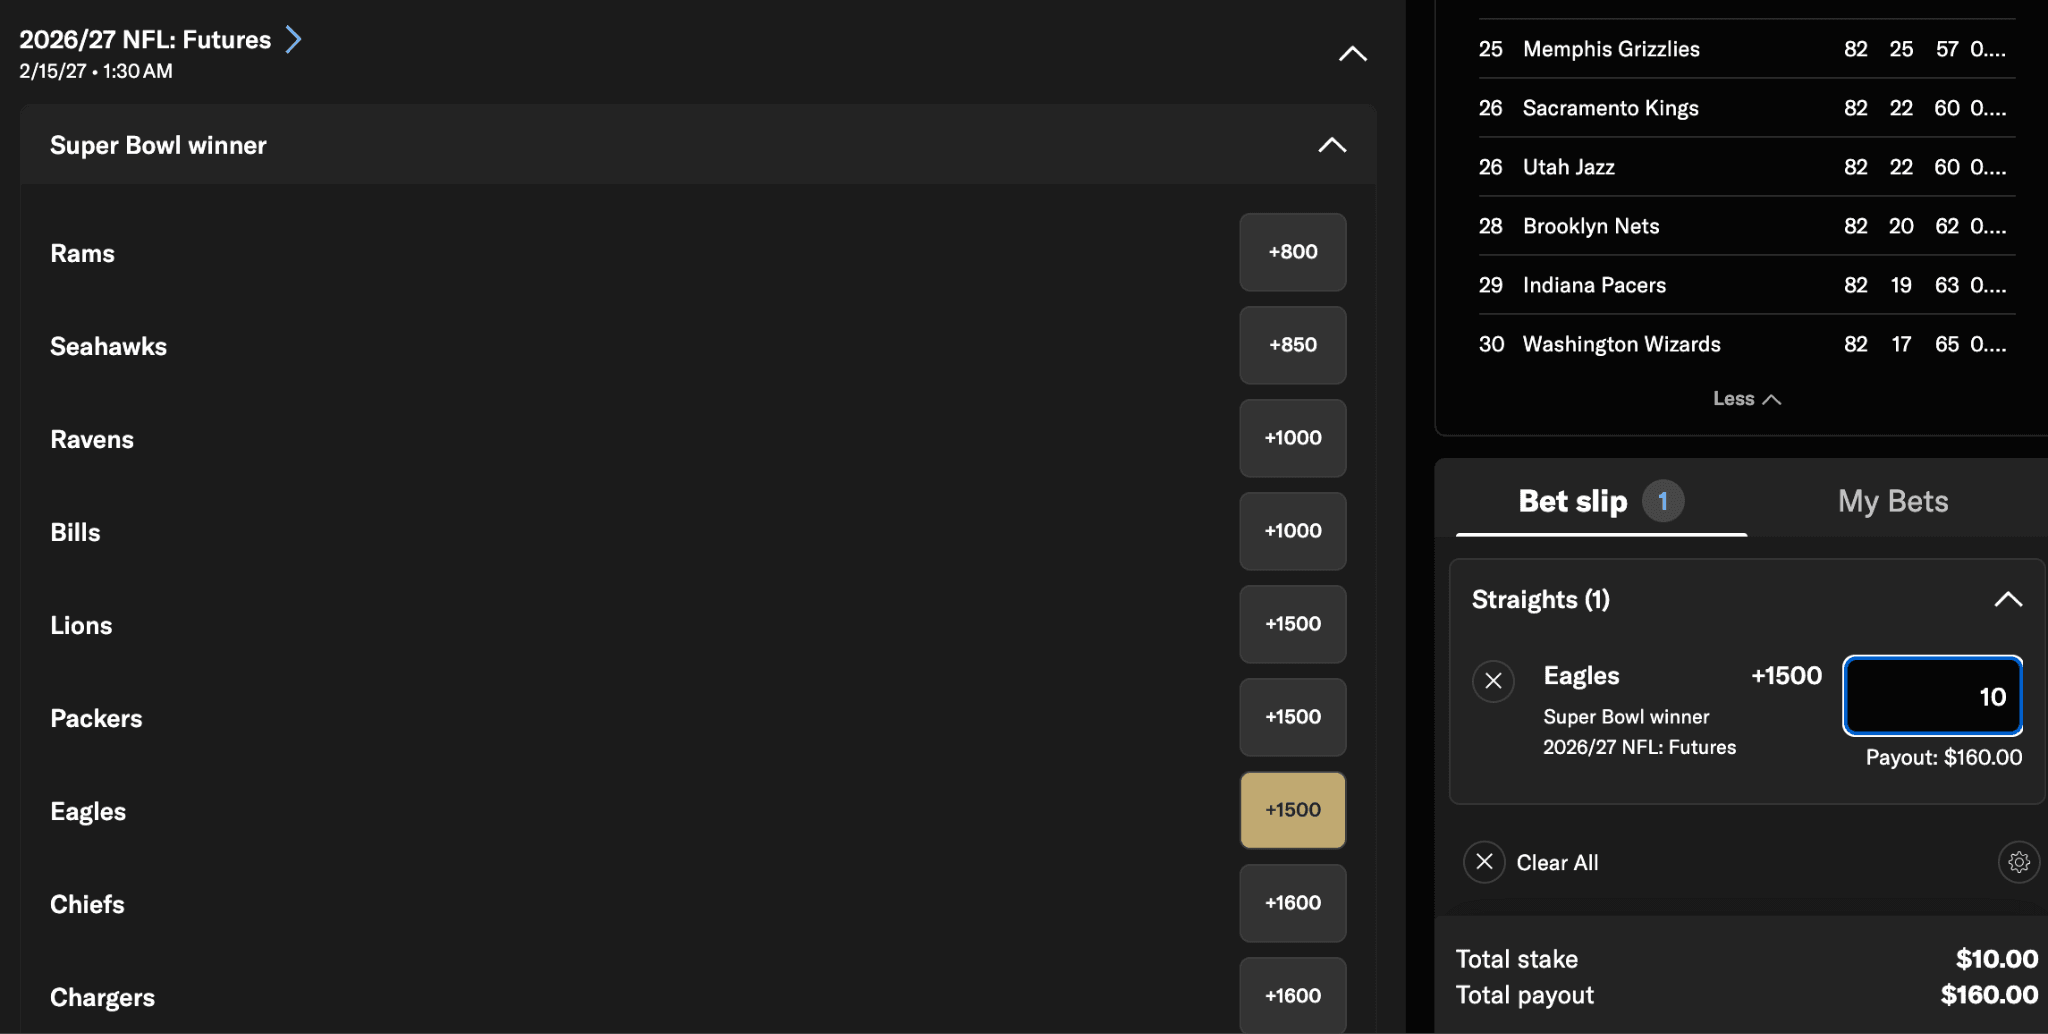Click the Clear All X icon
This screenshot has width=2048, height=1034.
tap(1484, 862)
